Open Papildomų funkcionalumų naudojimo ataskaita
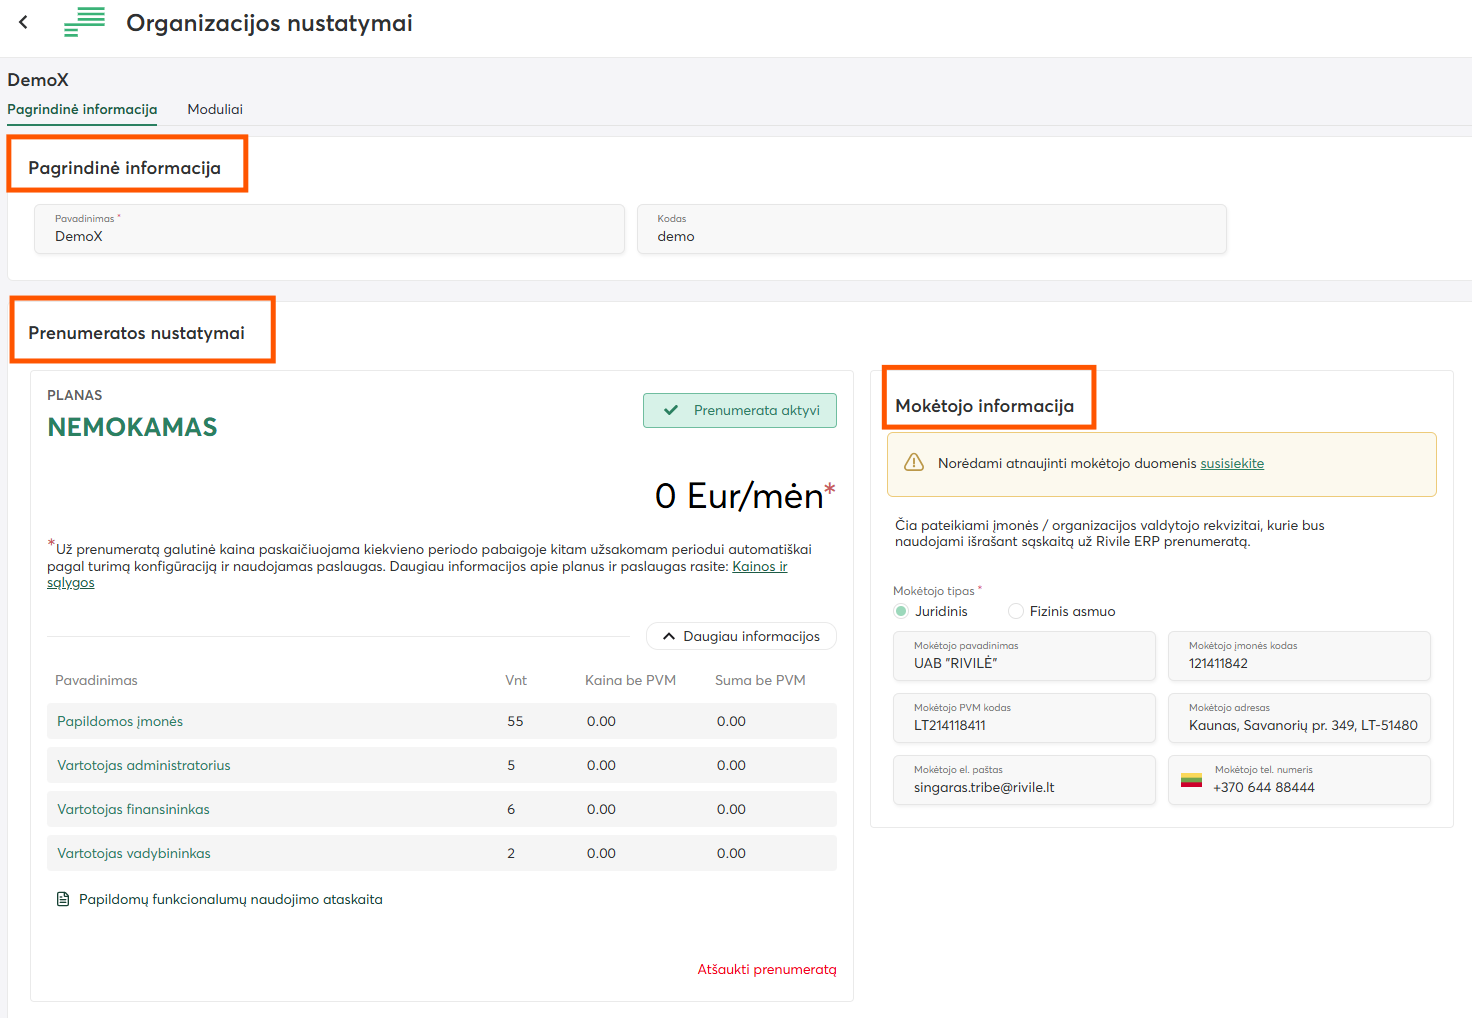 [x=230, y=899]
